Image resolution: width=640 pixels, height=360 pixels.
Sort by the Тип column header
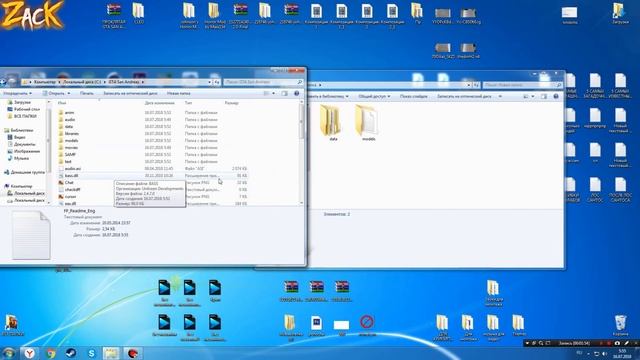pos(189,103)
